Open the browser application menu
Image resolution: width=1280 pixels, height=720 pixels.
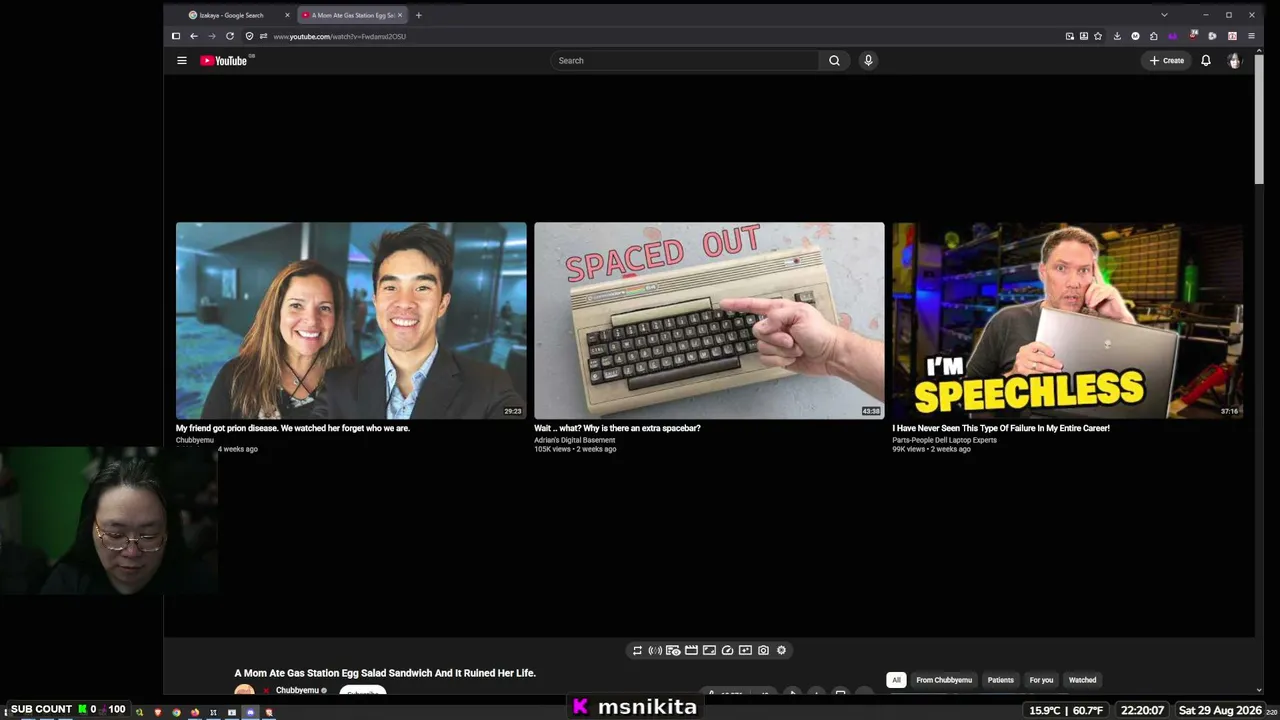(1251, 36)
